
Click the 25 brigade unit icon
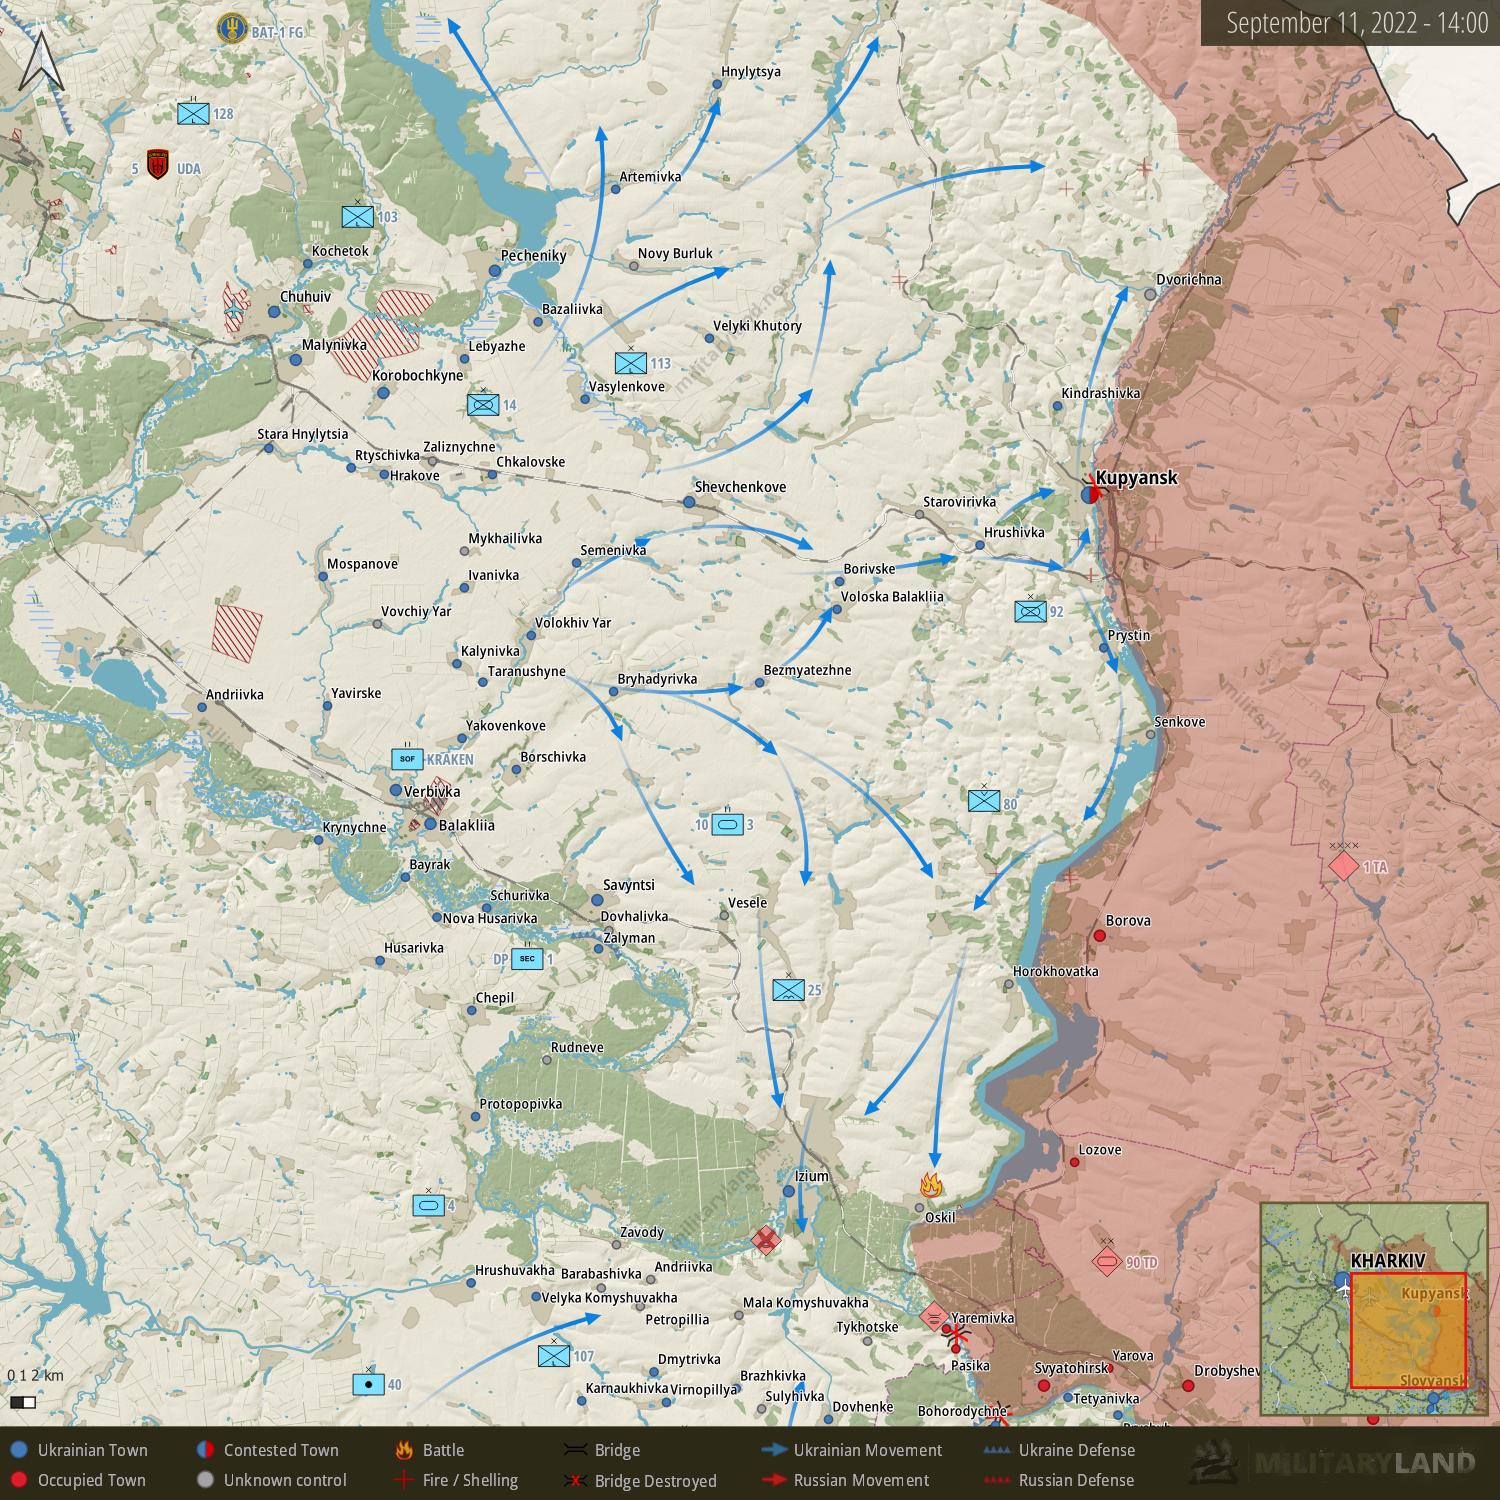pyautogui.click(x=789, y=989)
